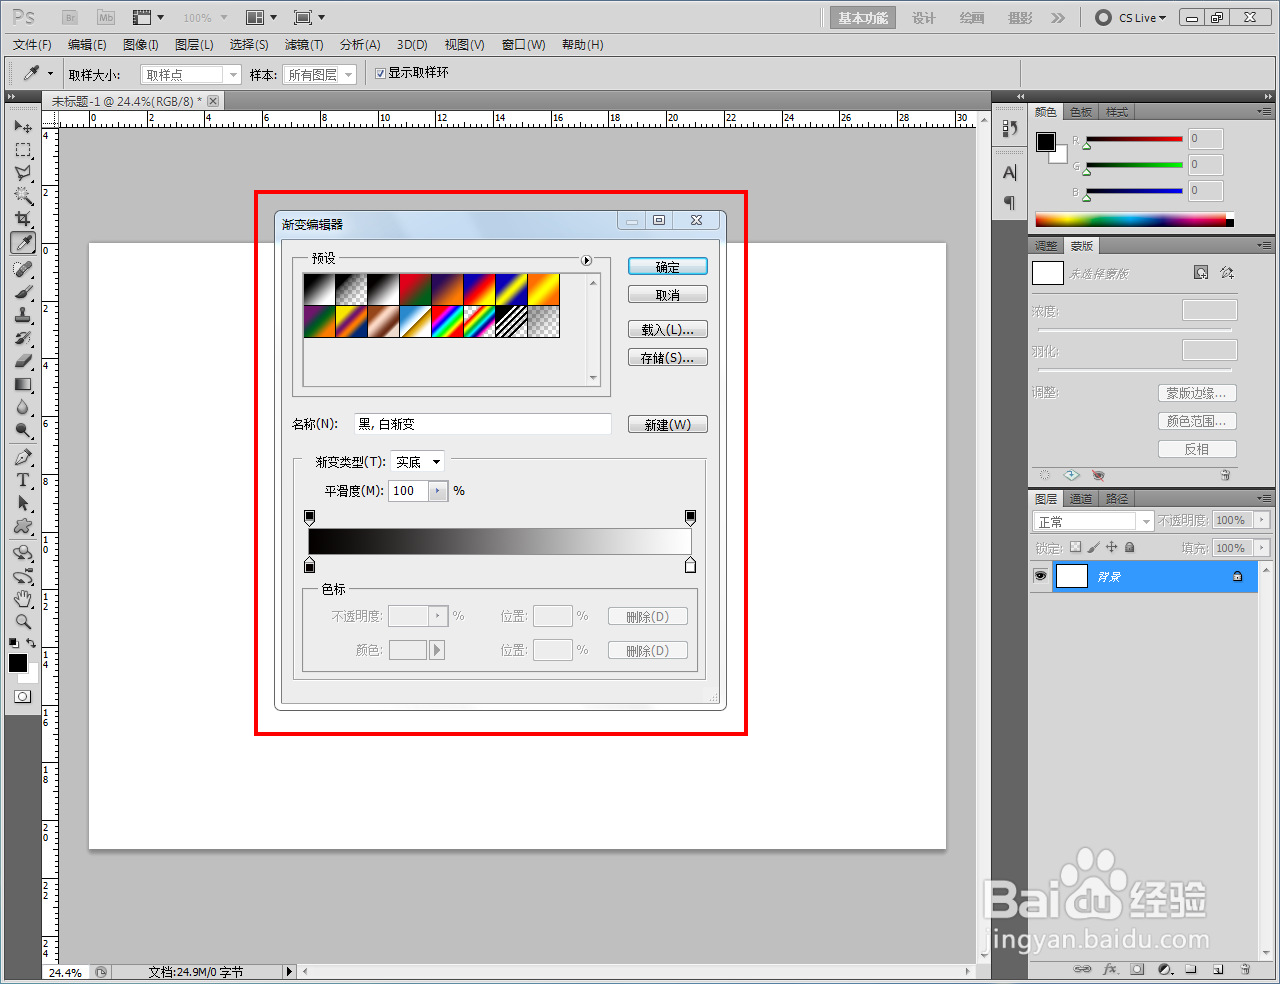The image size is (1280, 984).
Task: Open gradient type 实底 dropdown
Action: [417, 462]
